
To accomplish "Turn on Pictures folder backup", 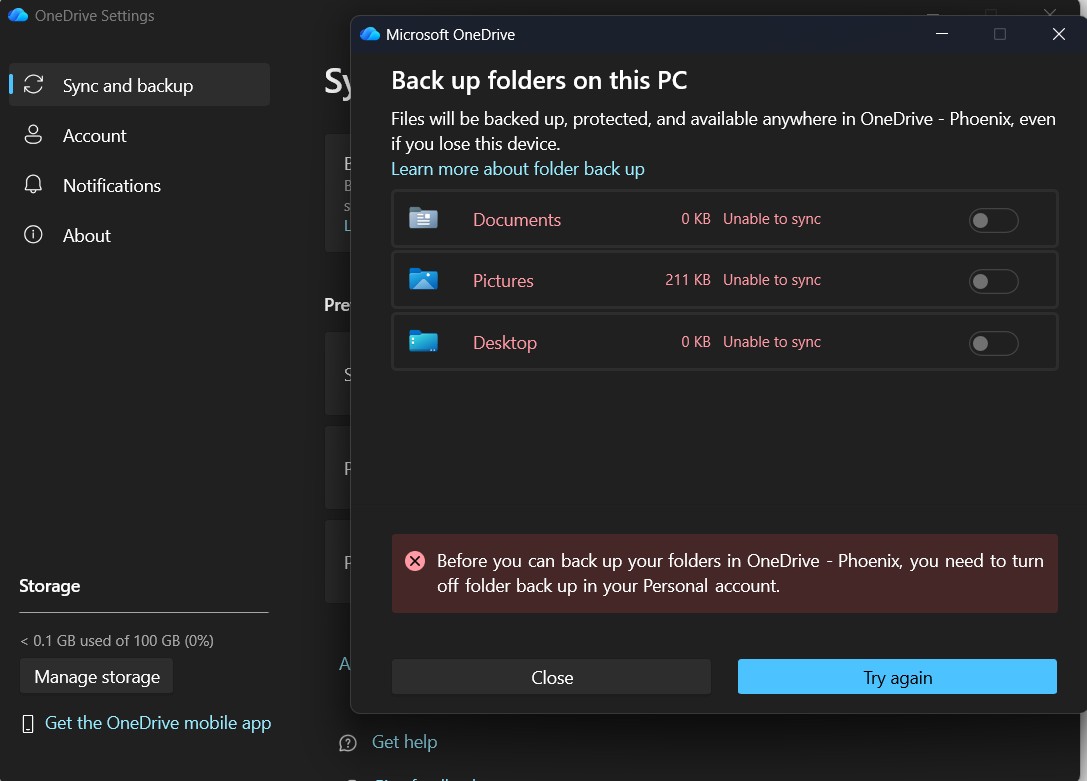I will click(993, 281).
